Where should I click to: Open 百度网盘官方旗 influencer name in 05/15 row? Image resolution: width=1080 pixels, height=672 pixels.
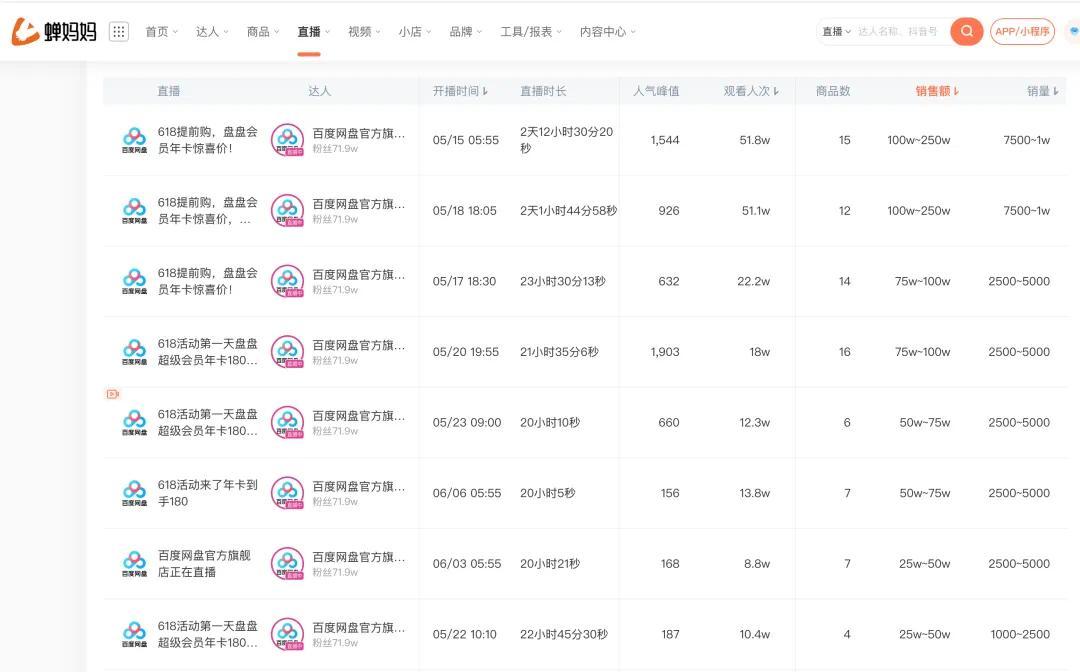pos(359,134)
